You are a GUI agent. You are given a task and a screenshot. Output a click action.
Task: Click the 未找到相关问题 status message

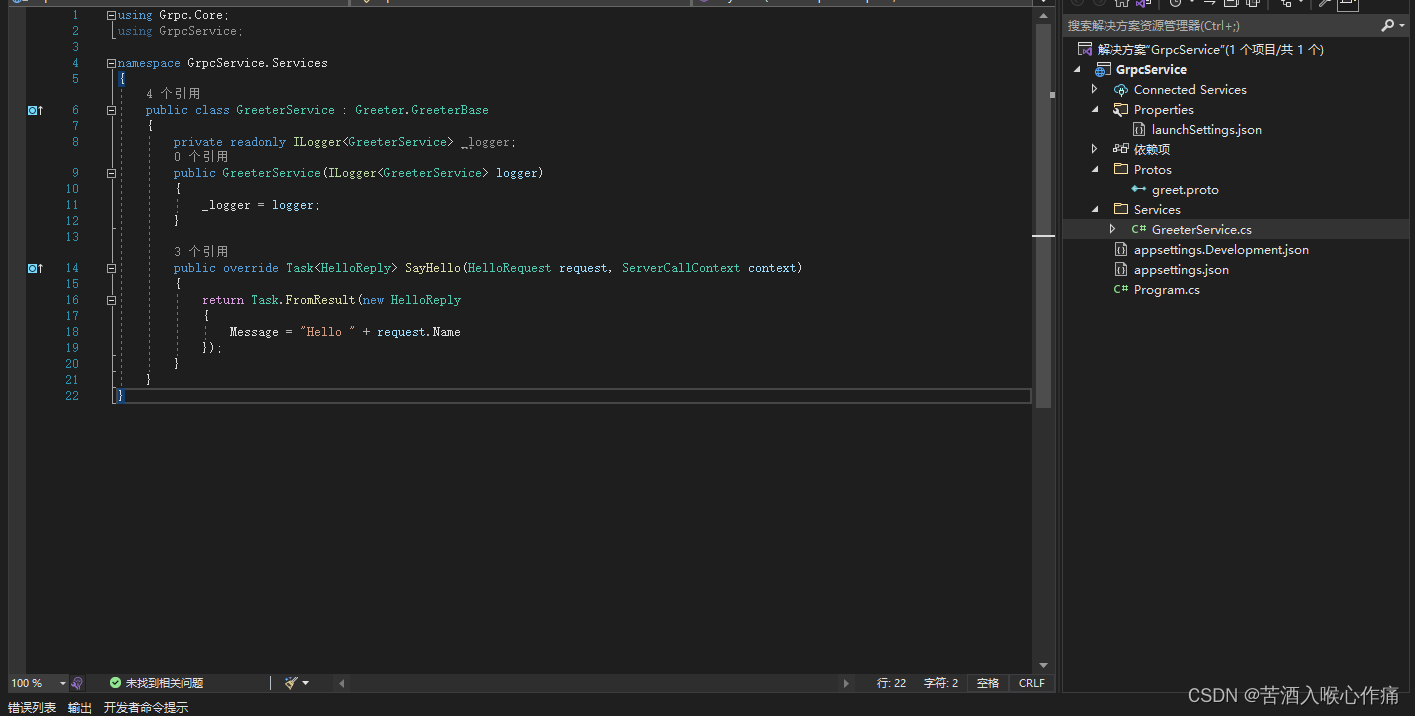(x=164, y=683)
